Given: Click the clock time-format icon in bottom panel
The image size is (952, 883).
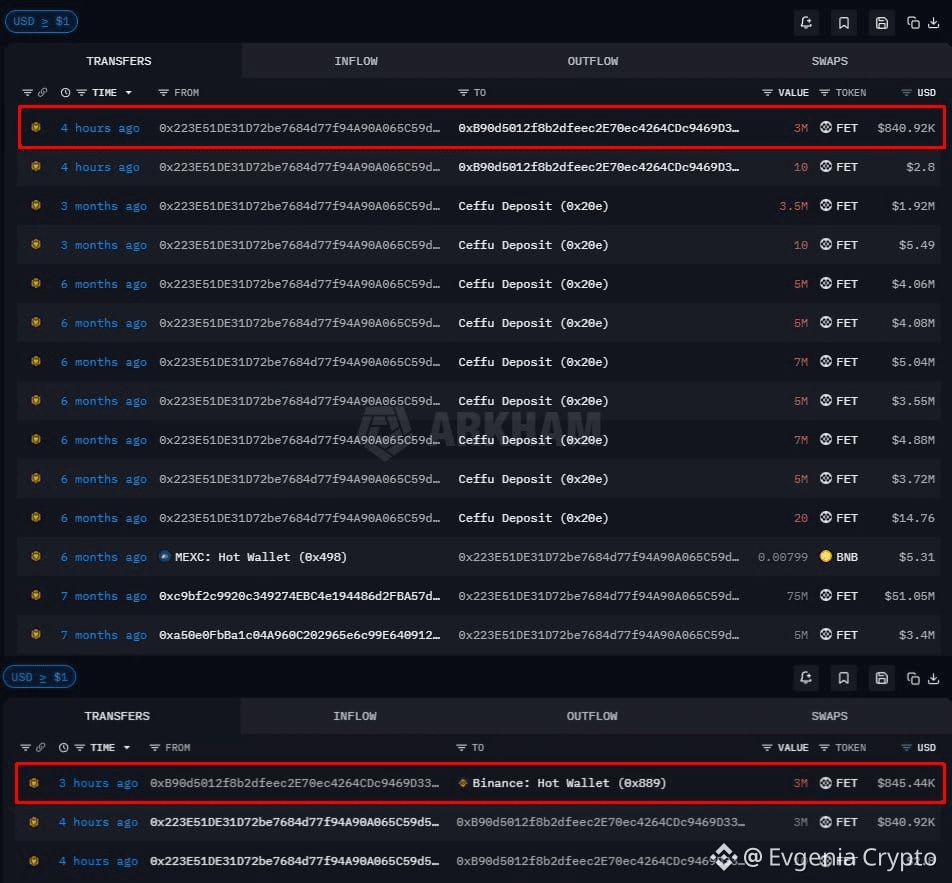Looking at the screenshot, I should [63, 748].
